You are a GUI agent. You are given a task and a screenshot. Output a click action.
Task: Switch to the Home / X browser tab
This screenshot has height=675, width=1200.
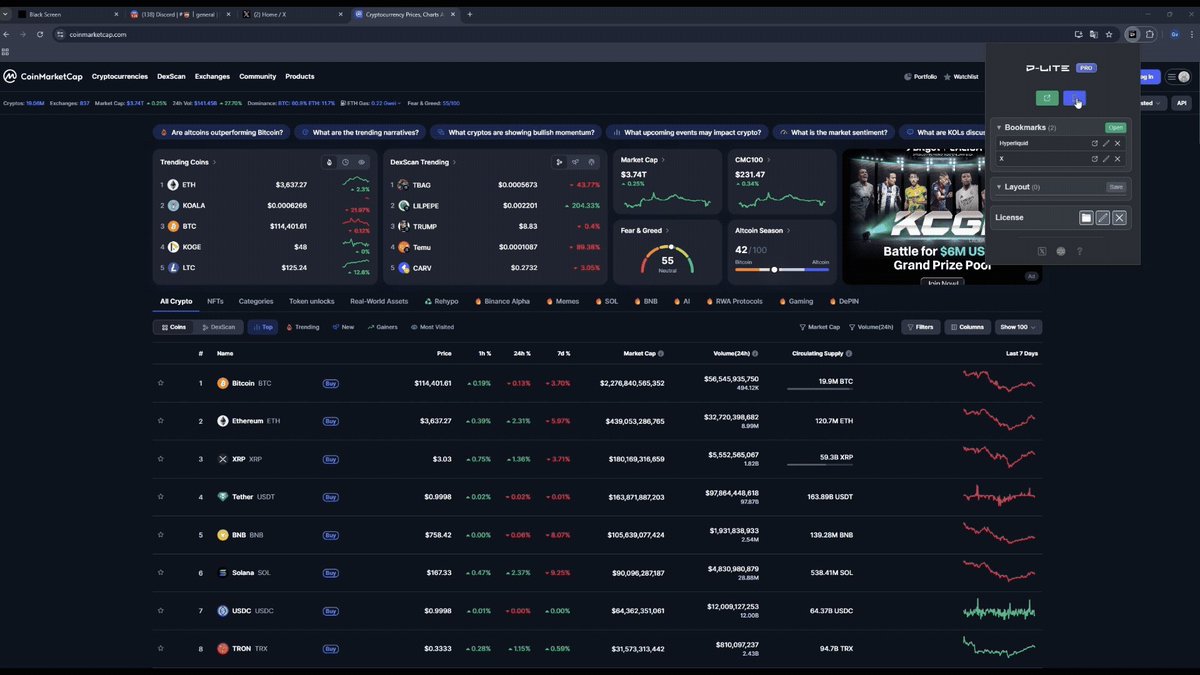point(295,14)
